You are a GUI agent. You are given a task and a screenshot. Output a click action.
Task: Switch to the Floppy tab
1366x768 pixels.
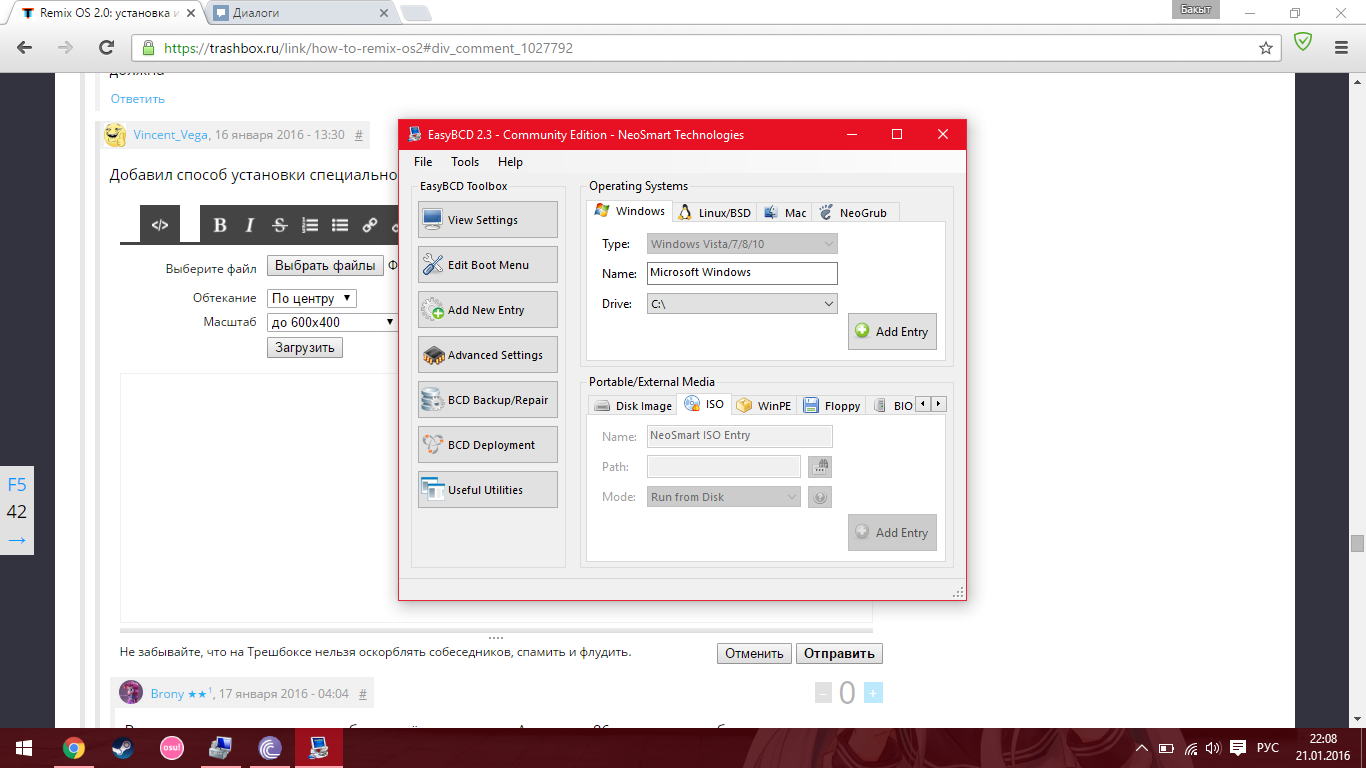[831, 405]
